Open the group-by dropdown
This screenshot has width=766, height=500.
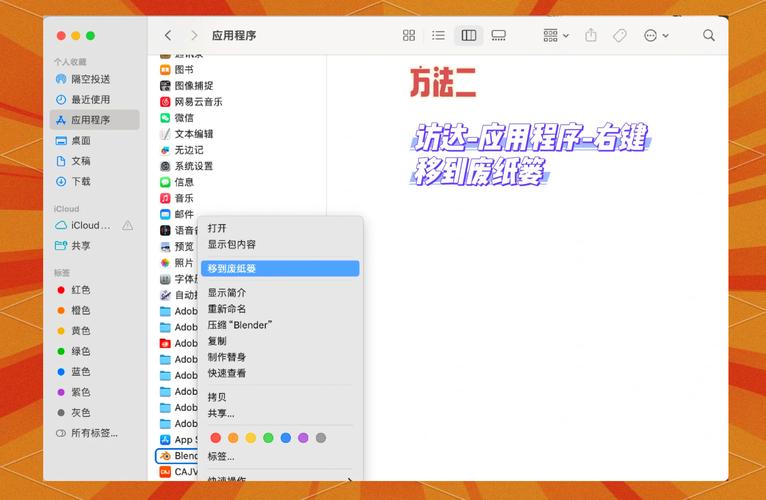(556, 35)
